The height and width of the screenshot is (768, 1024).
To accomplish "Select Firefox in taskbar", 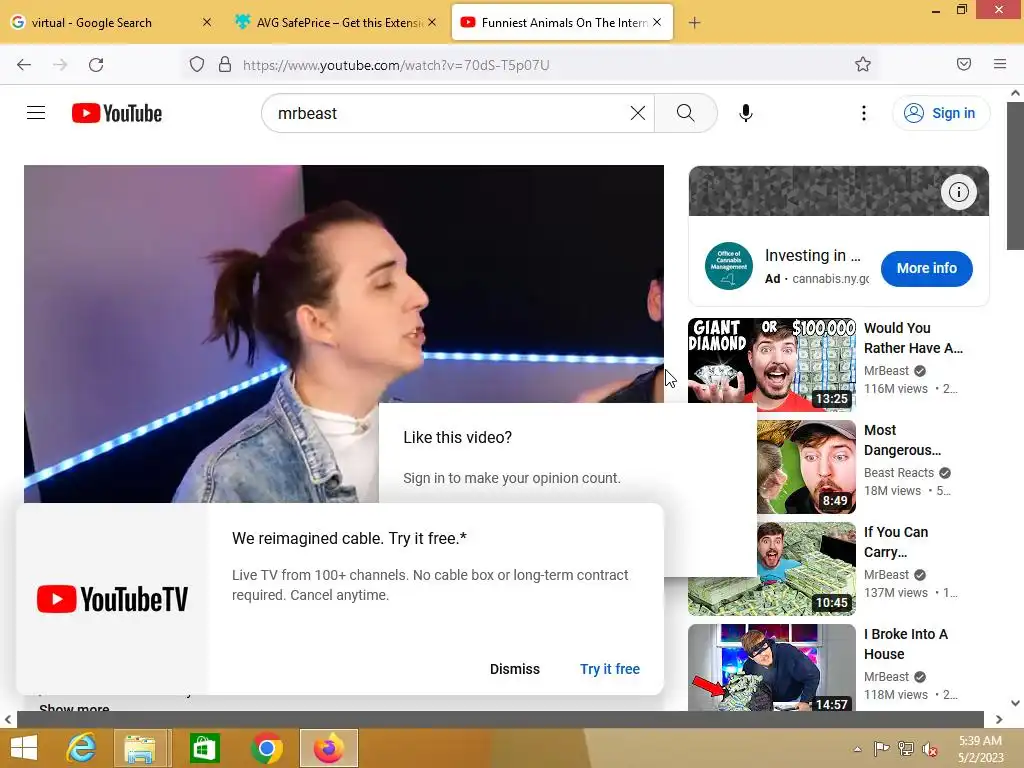I will pos(328,748).
